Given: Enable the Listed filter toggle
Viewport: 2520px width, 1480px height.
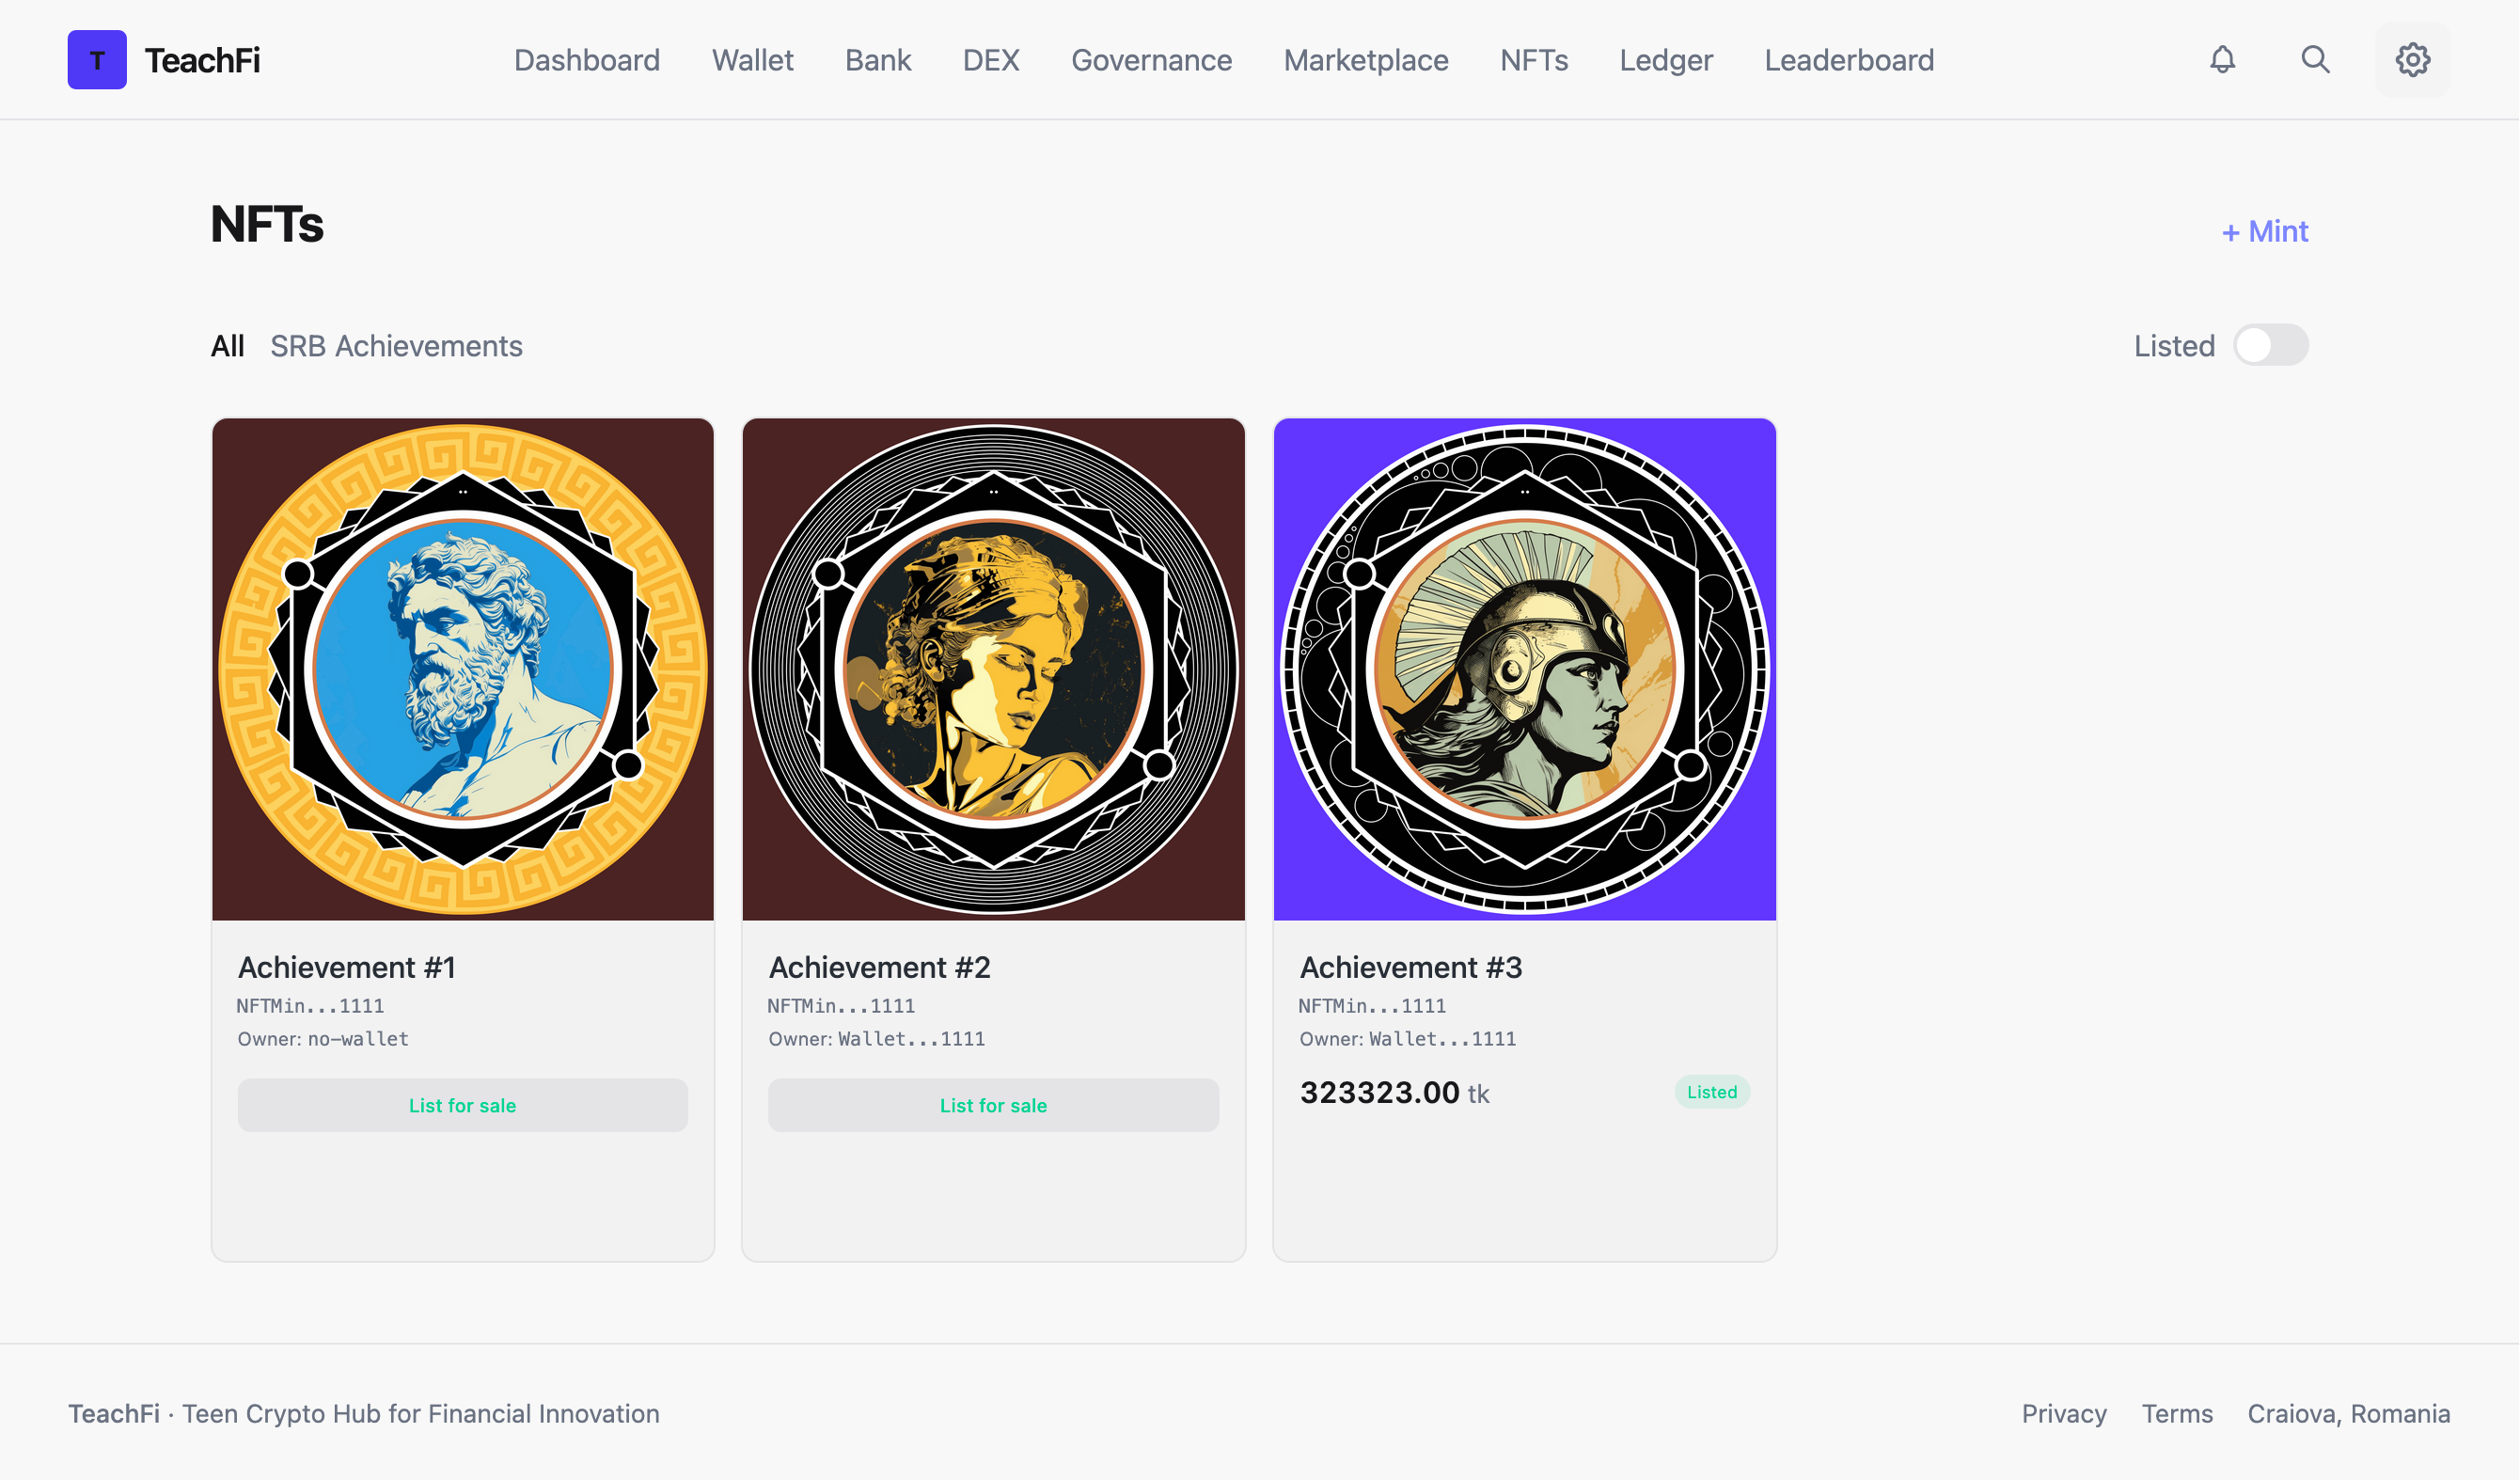Looking at the screenshot, I should coord(2270,345).
